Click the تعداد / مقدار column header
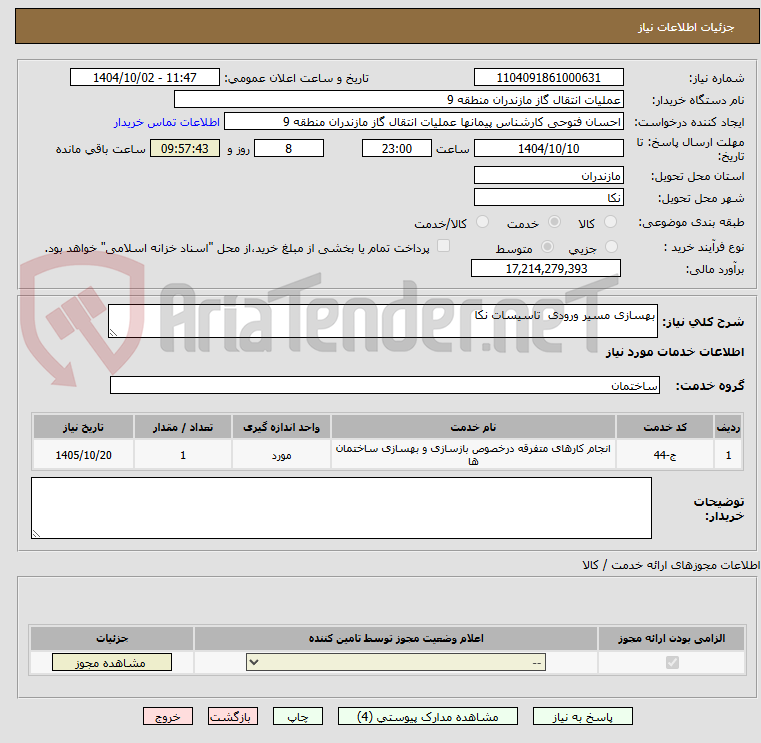Screen dimensions: 761x743 click(183, 427)
